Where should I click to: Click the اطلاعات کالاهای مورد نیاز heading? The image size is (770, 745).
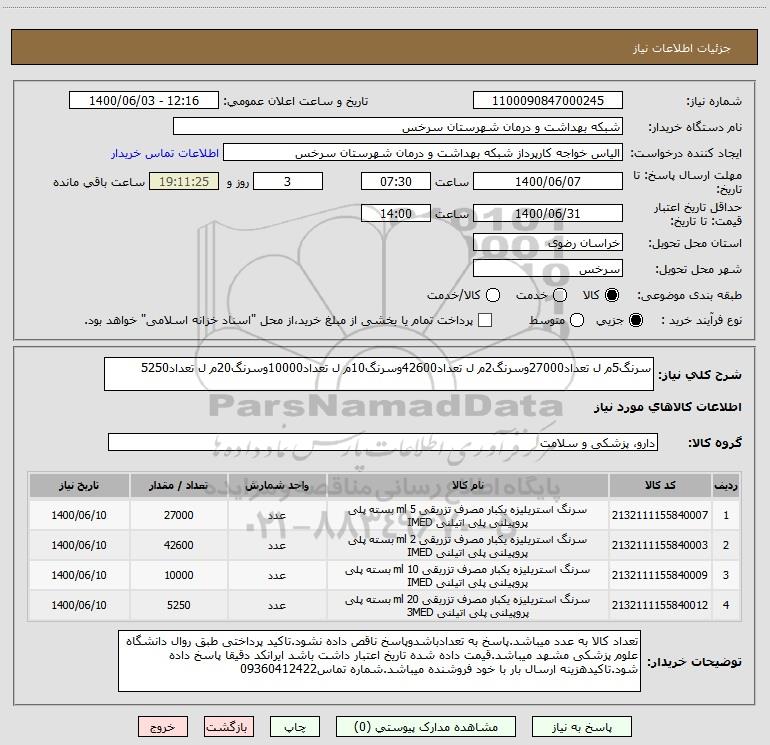667,407
